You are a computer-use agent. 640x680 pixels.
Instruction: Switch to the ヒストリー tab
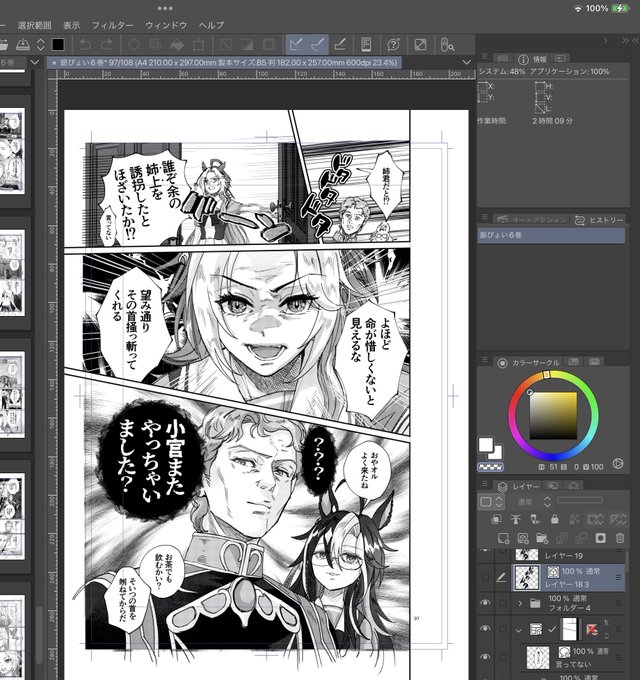598,220
